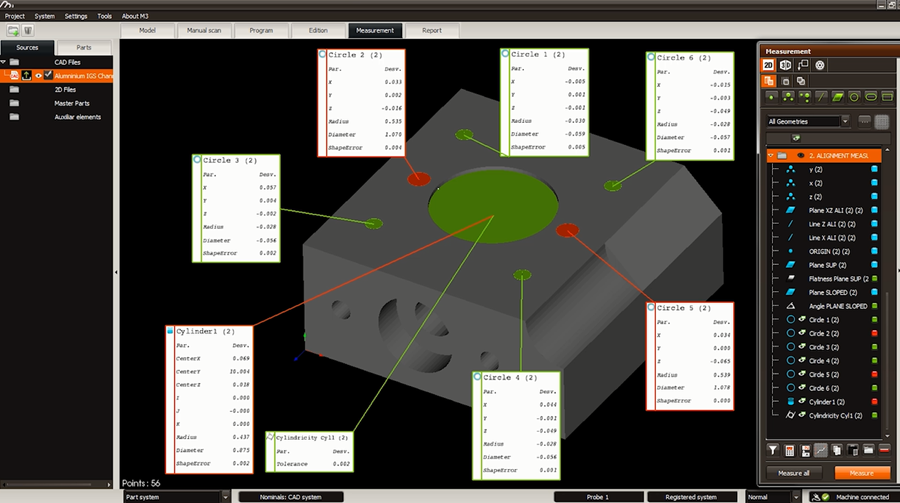The height and width of the screenshot is (503, 900).
Task: Toggle checkbox for Aluminium IGS file
Action: [x=48, y=75]
